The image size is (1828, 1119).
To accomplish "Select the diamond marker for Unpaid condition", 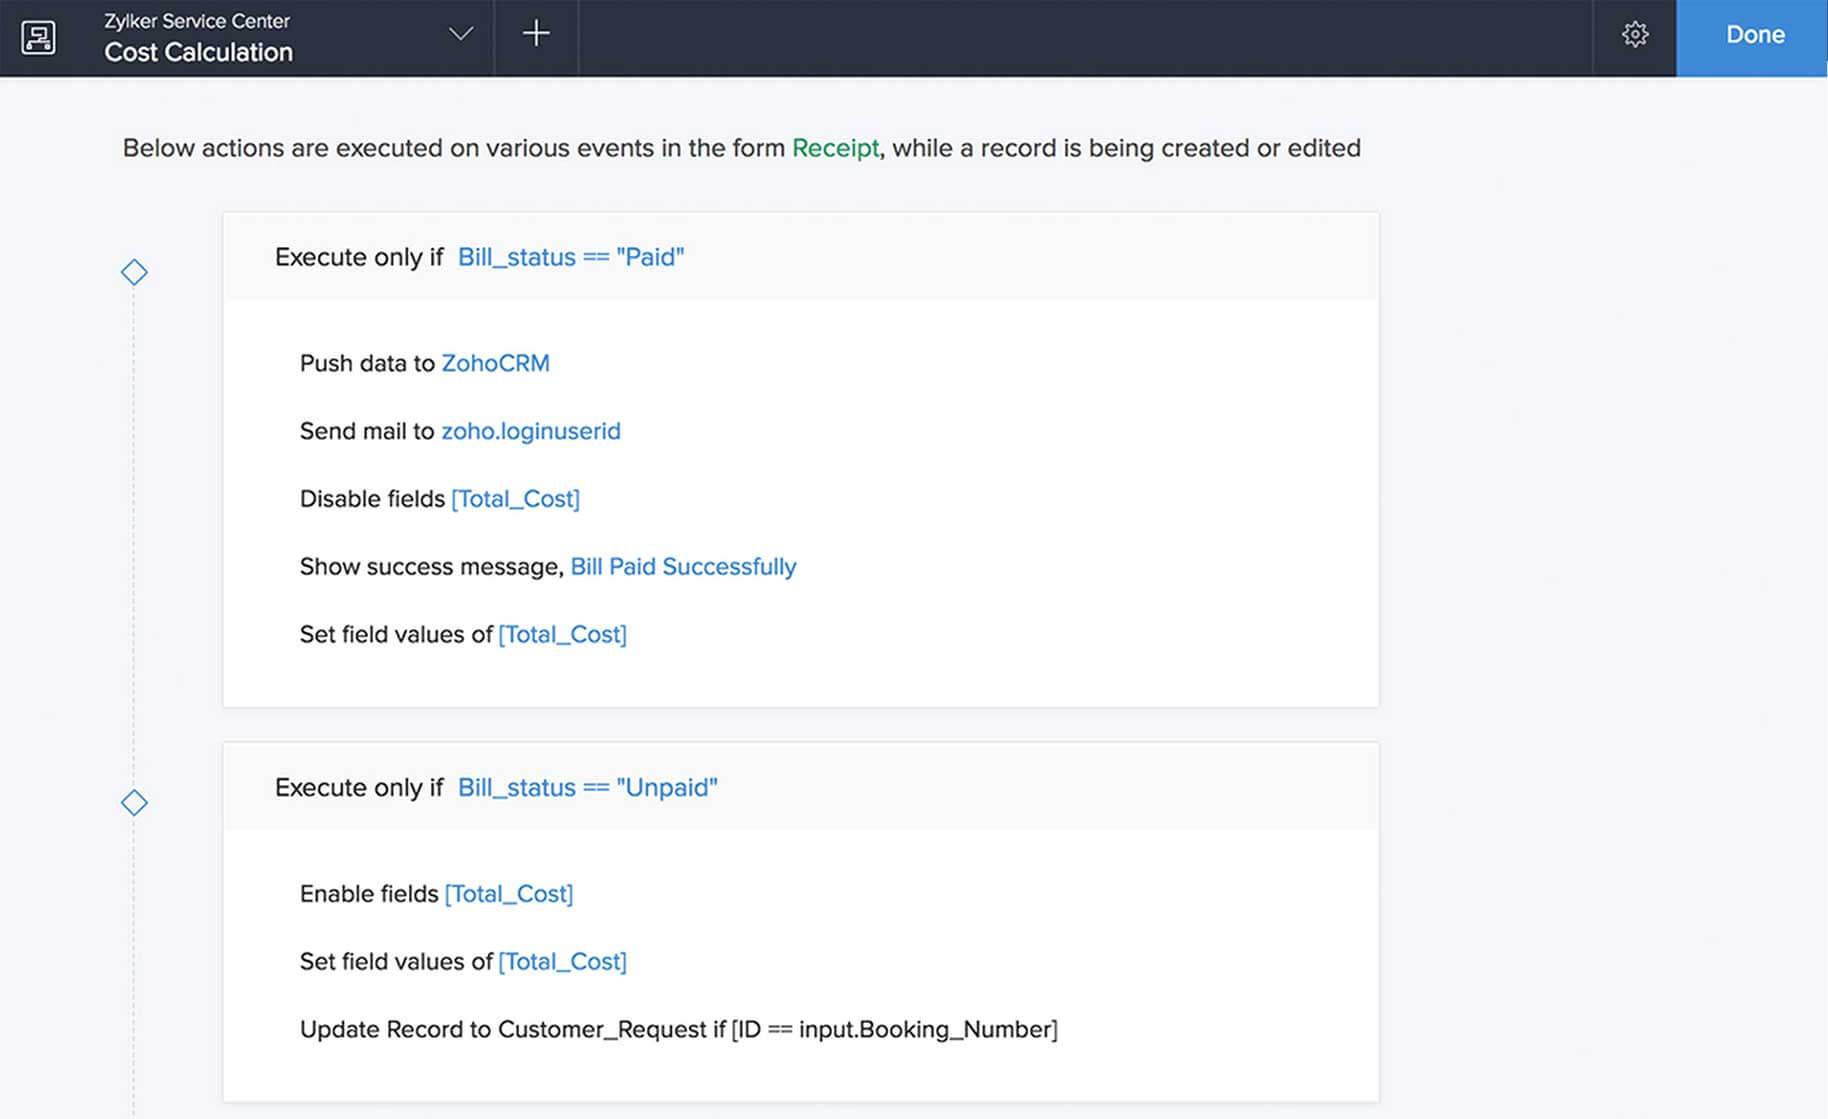I will [134, 802].
